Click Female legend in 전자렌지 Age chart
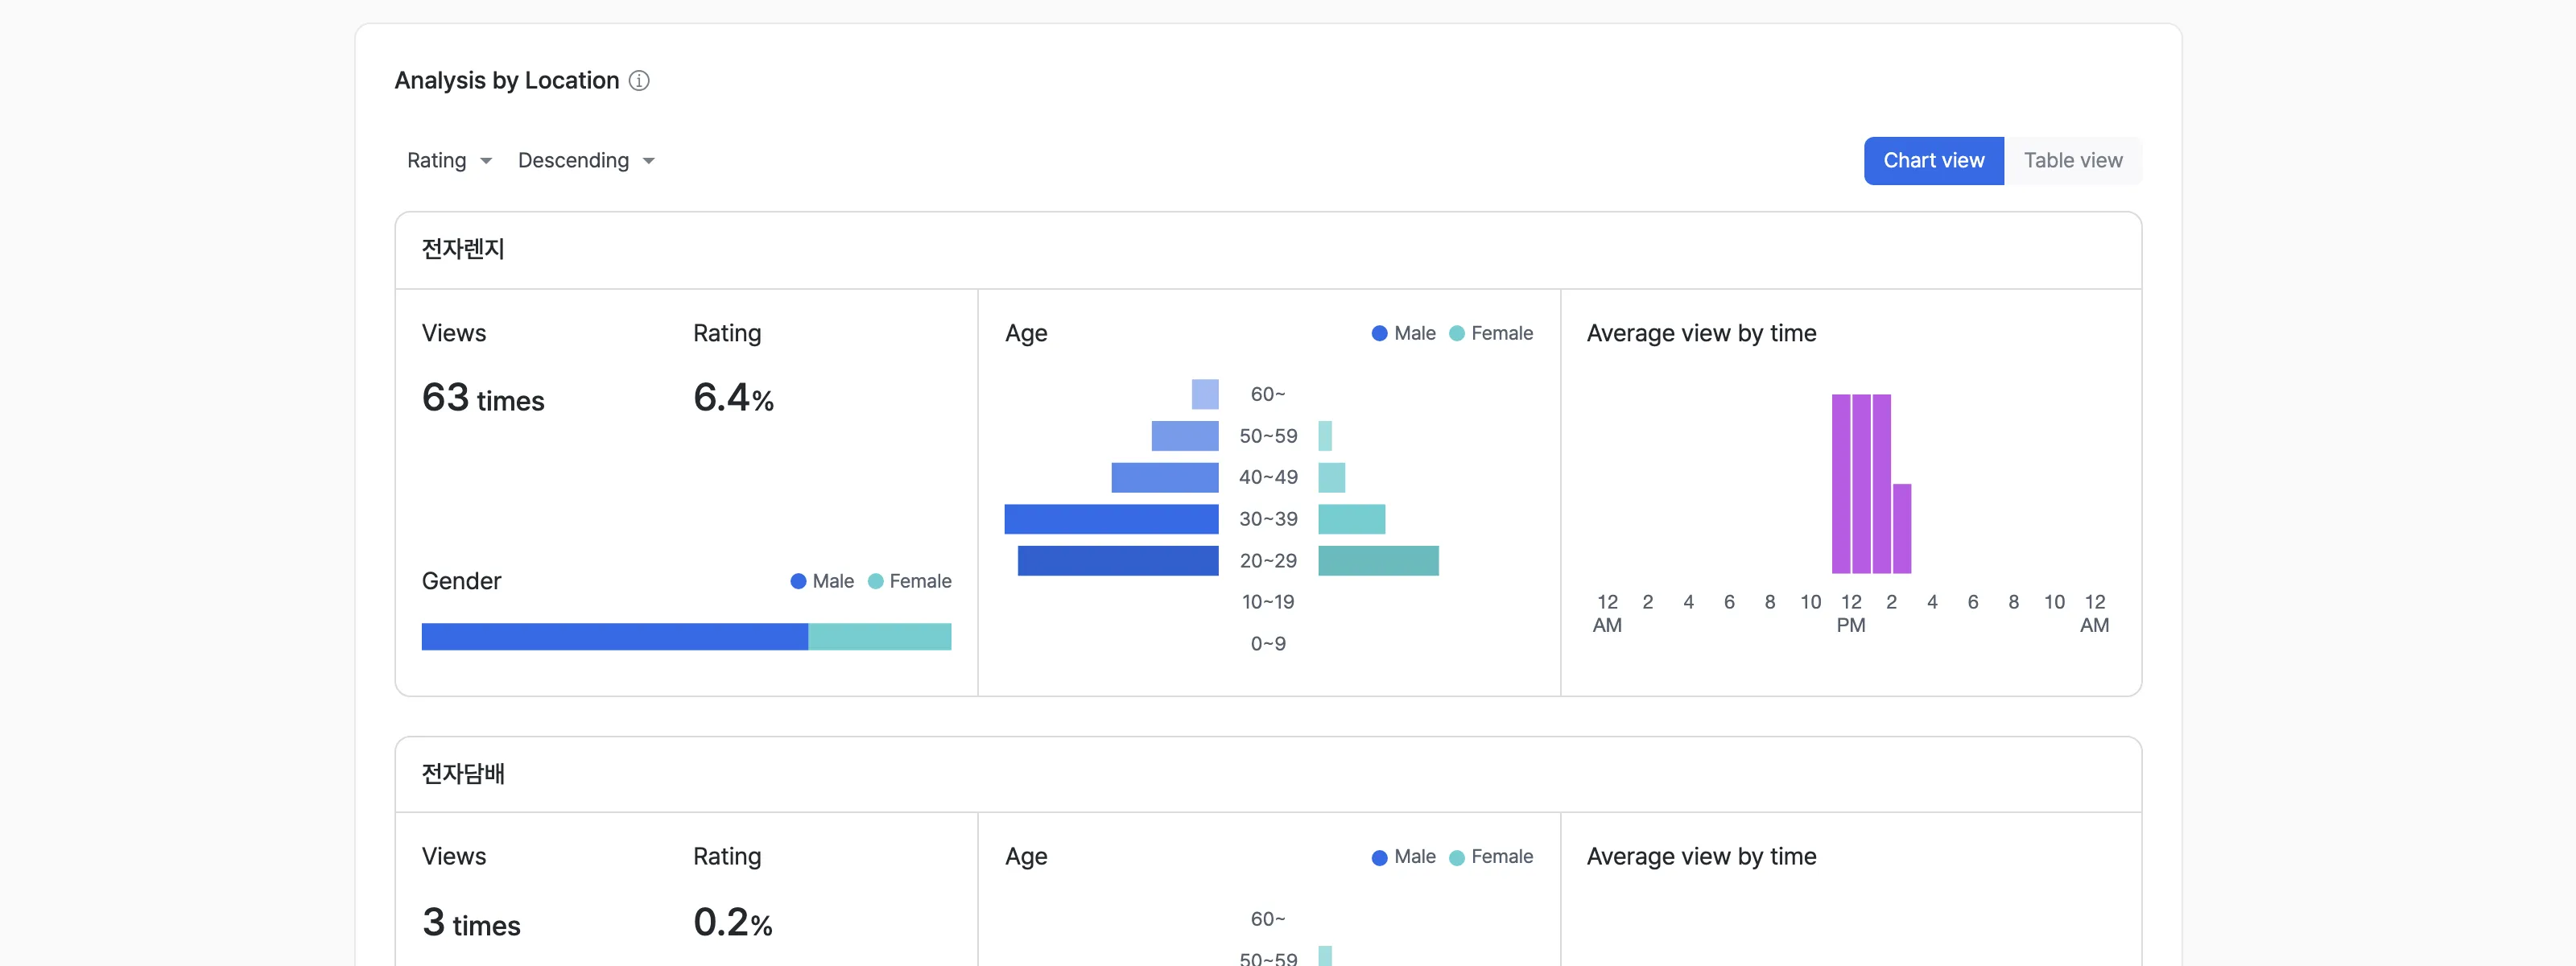This screenshot has height=966, width=2576. pyautogui.click(x=1490, y=334)
